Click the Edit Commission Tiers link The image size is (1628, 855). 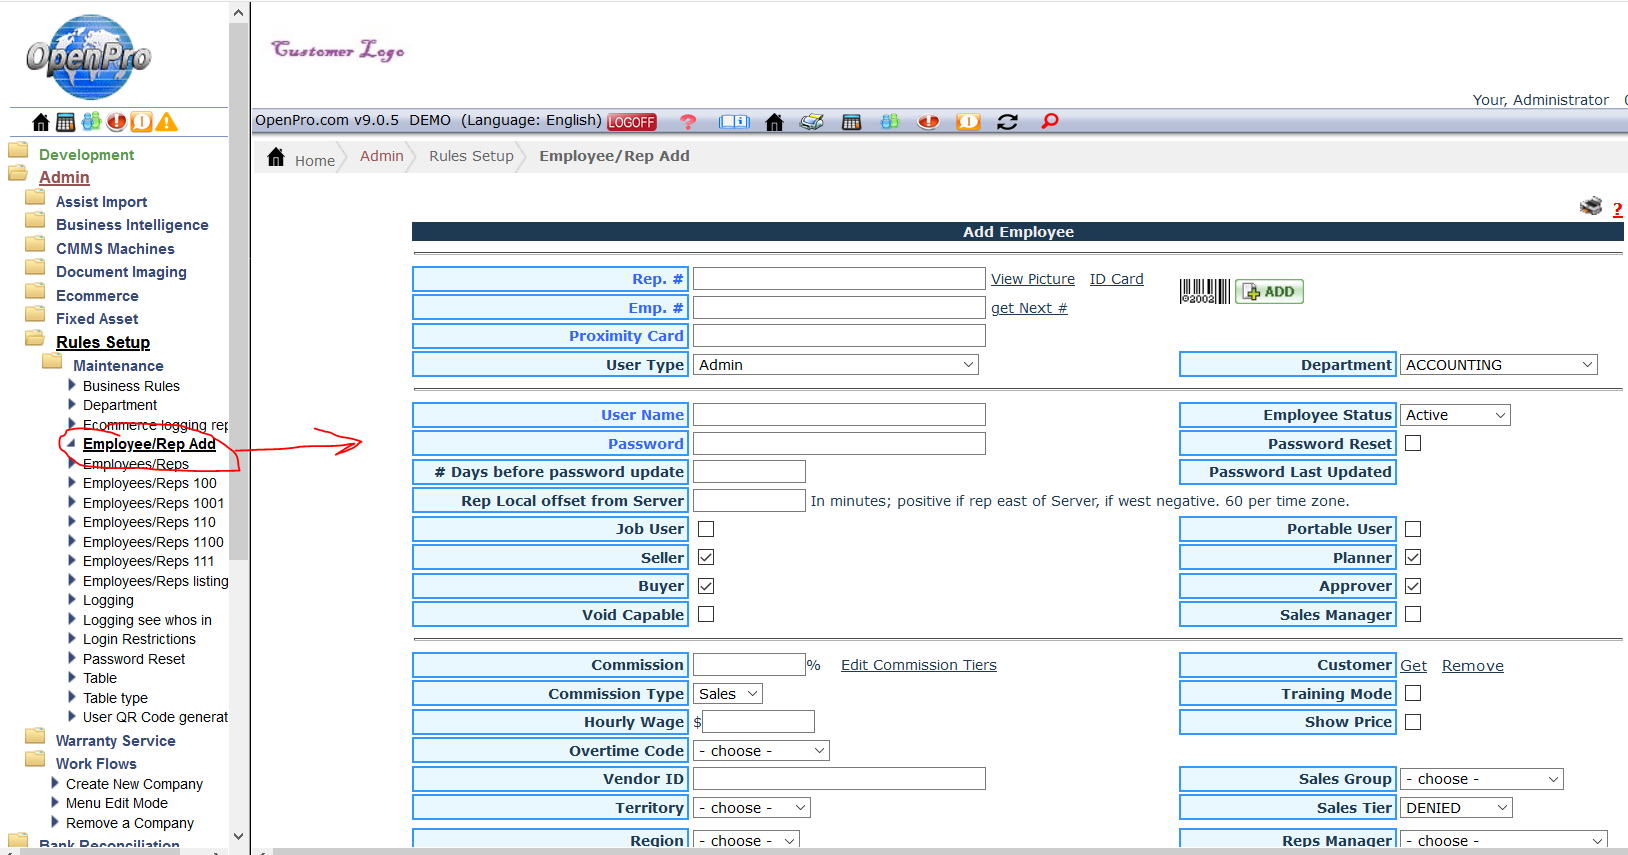coord(918,665)
